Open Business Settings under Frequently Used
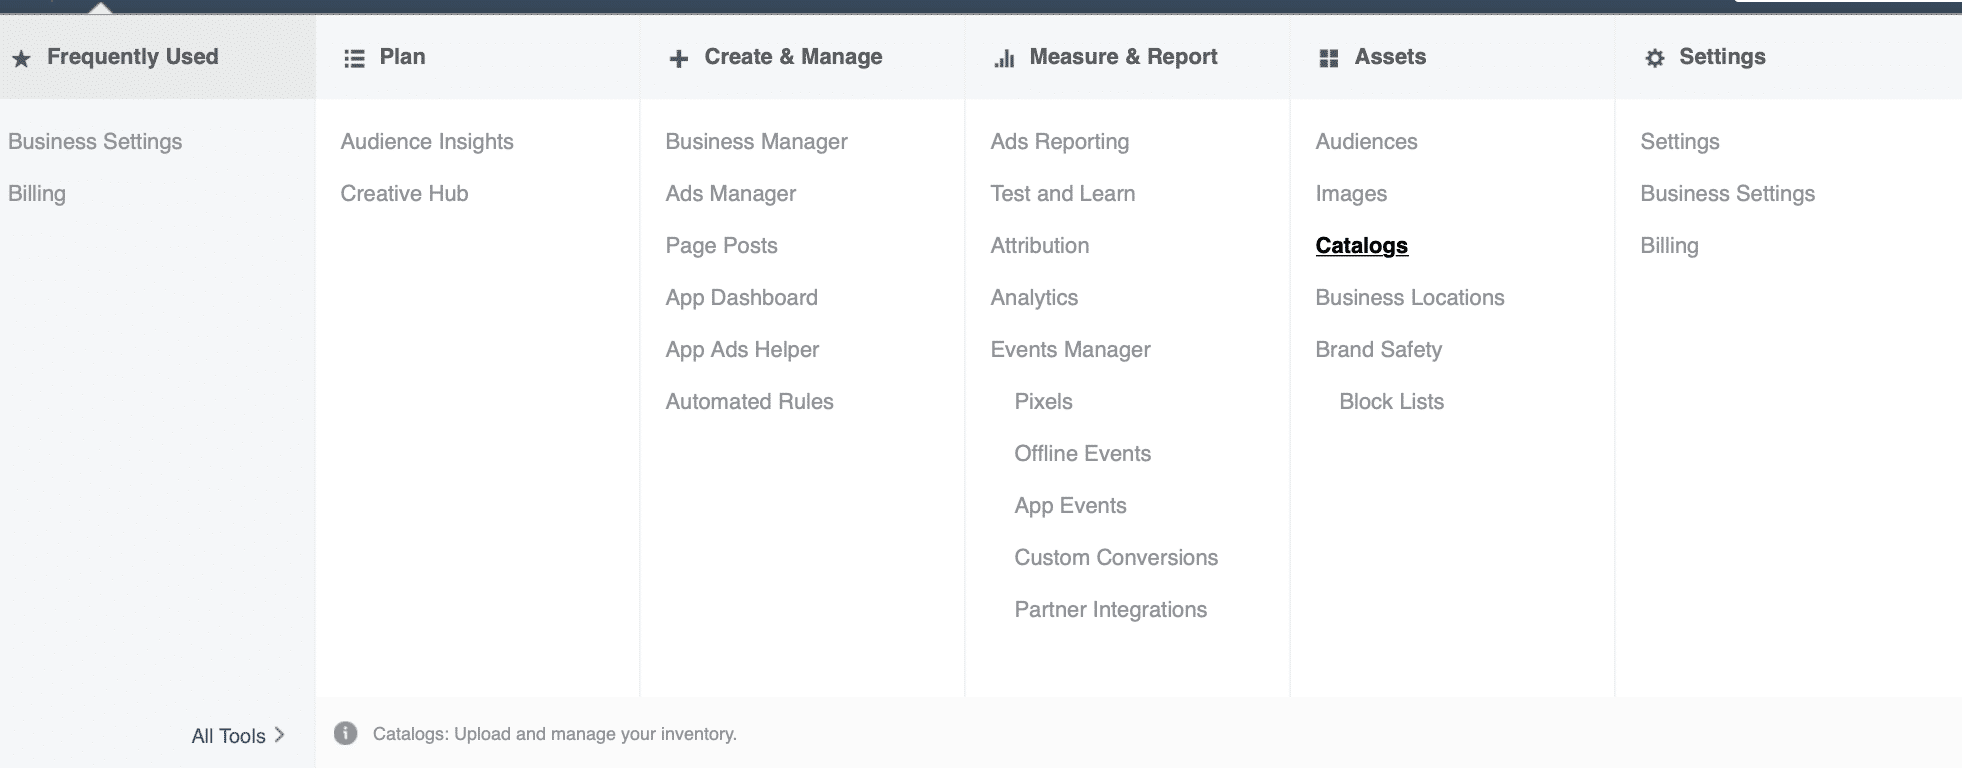Image resolution: width=1962 pixels, height=768 pixels. point(95,142)
